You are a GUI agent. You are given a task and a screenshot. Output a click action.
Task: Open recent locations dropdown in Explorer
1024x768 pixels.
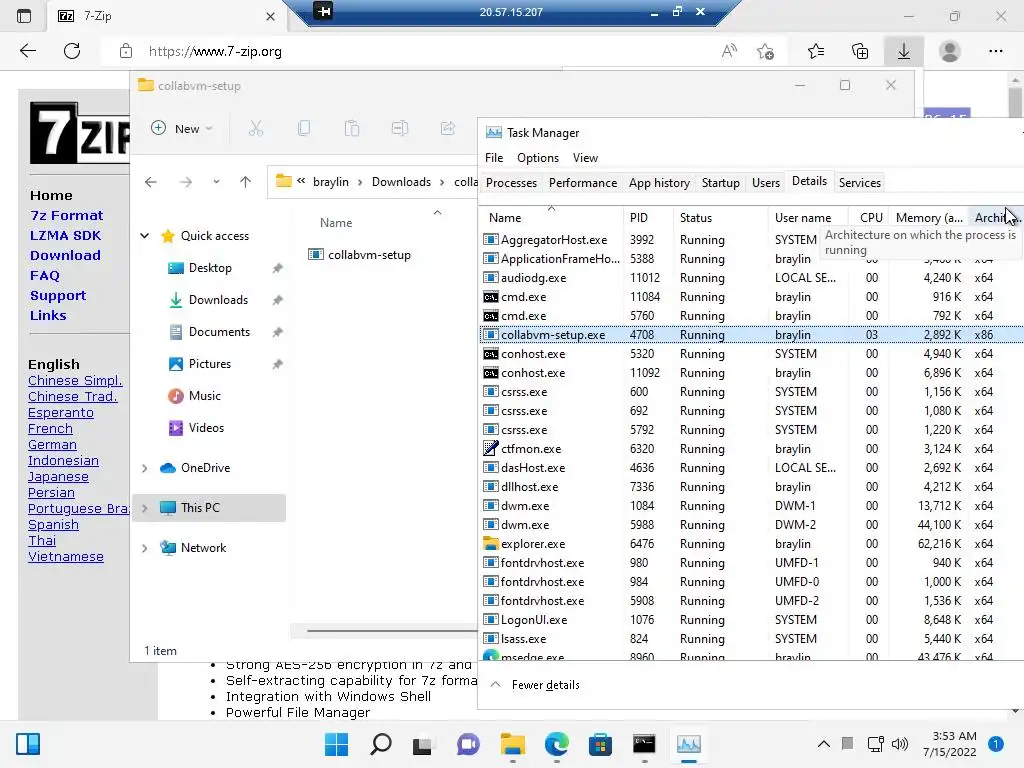click(216, 182)
